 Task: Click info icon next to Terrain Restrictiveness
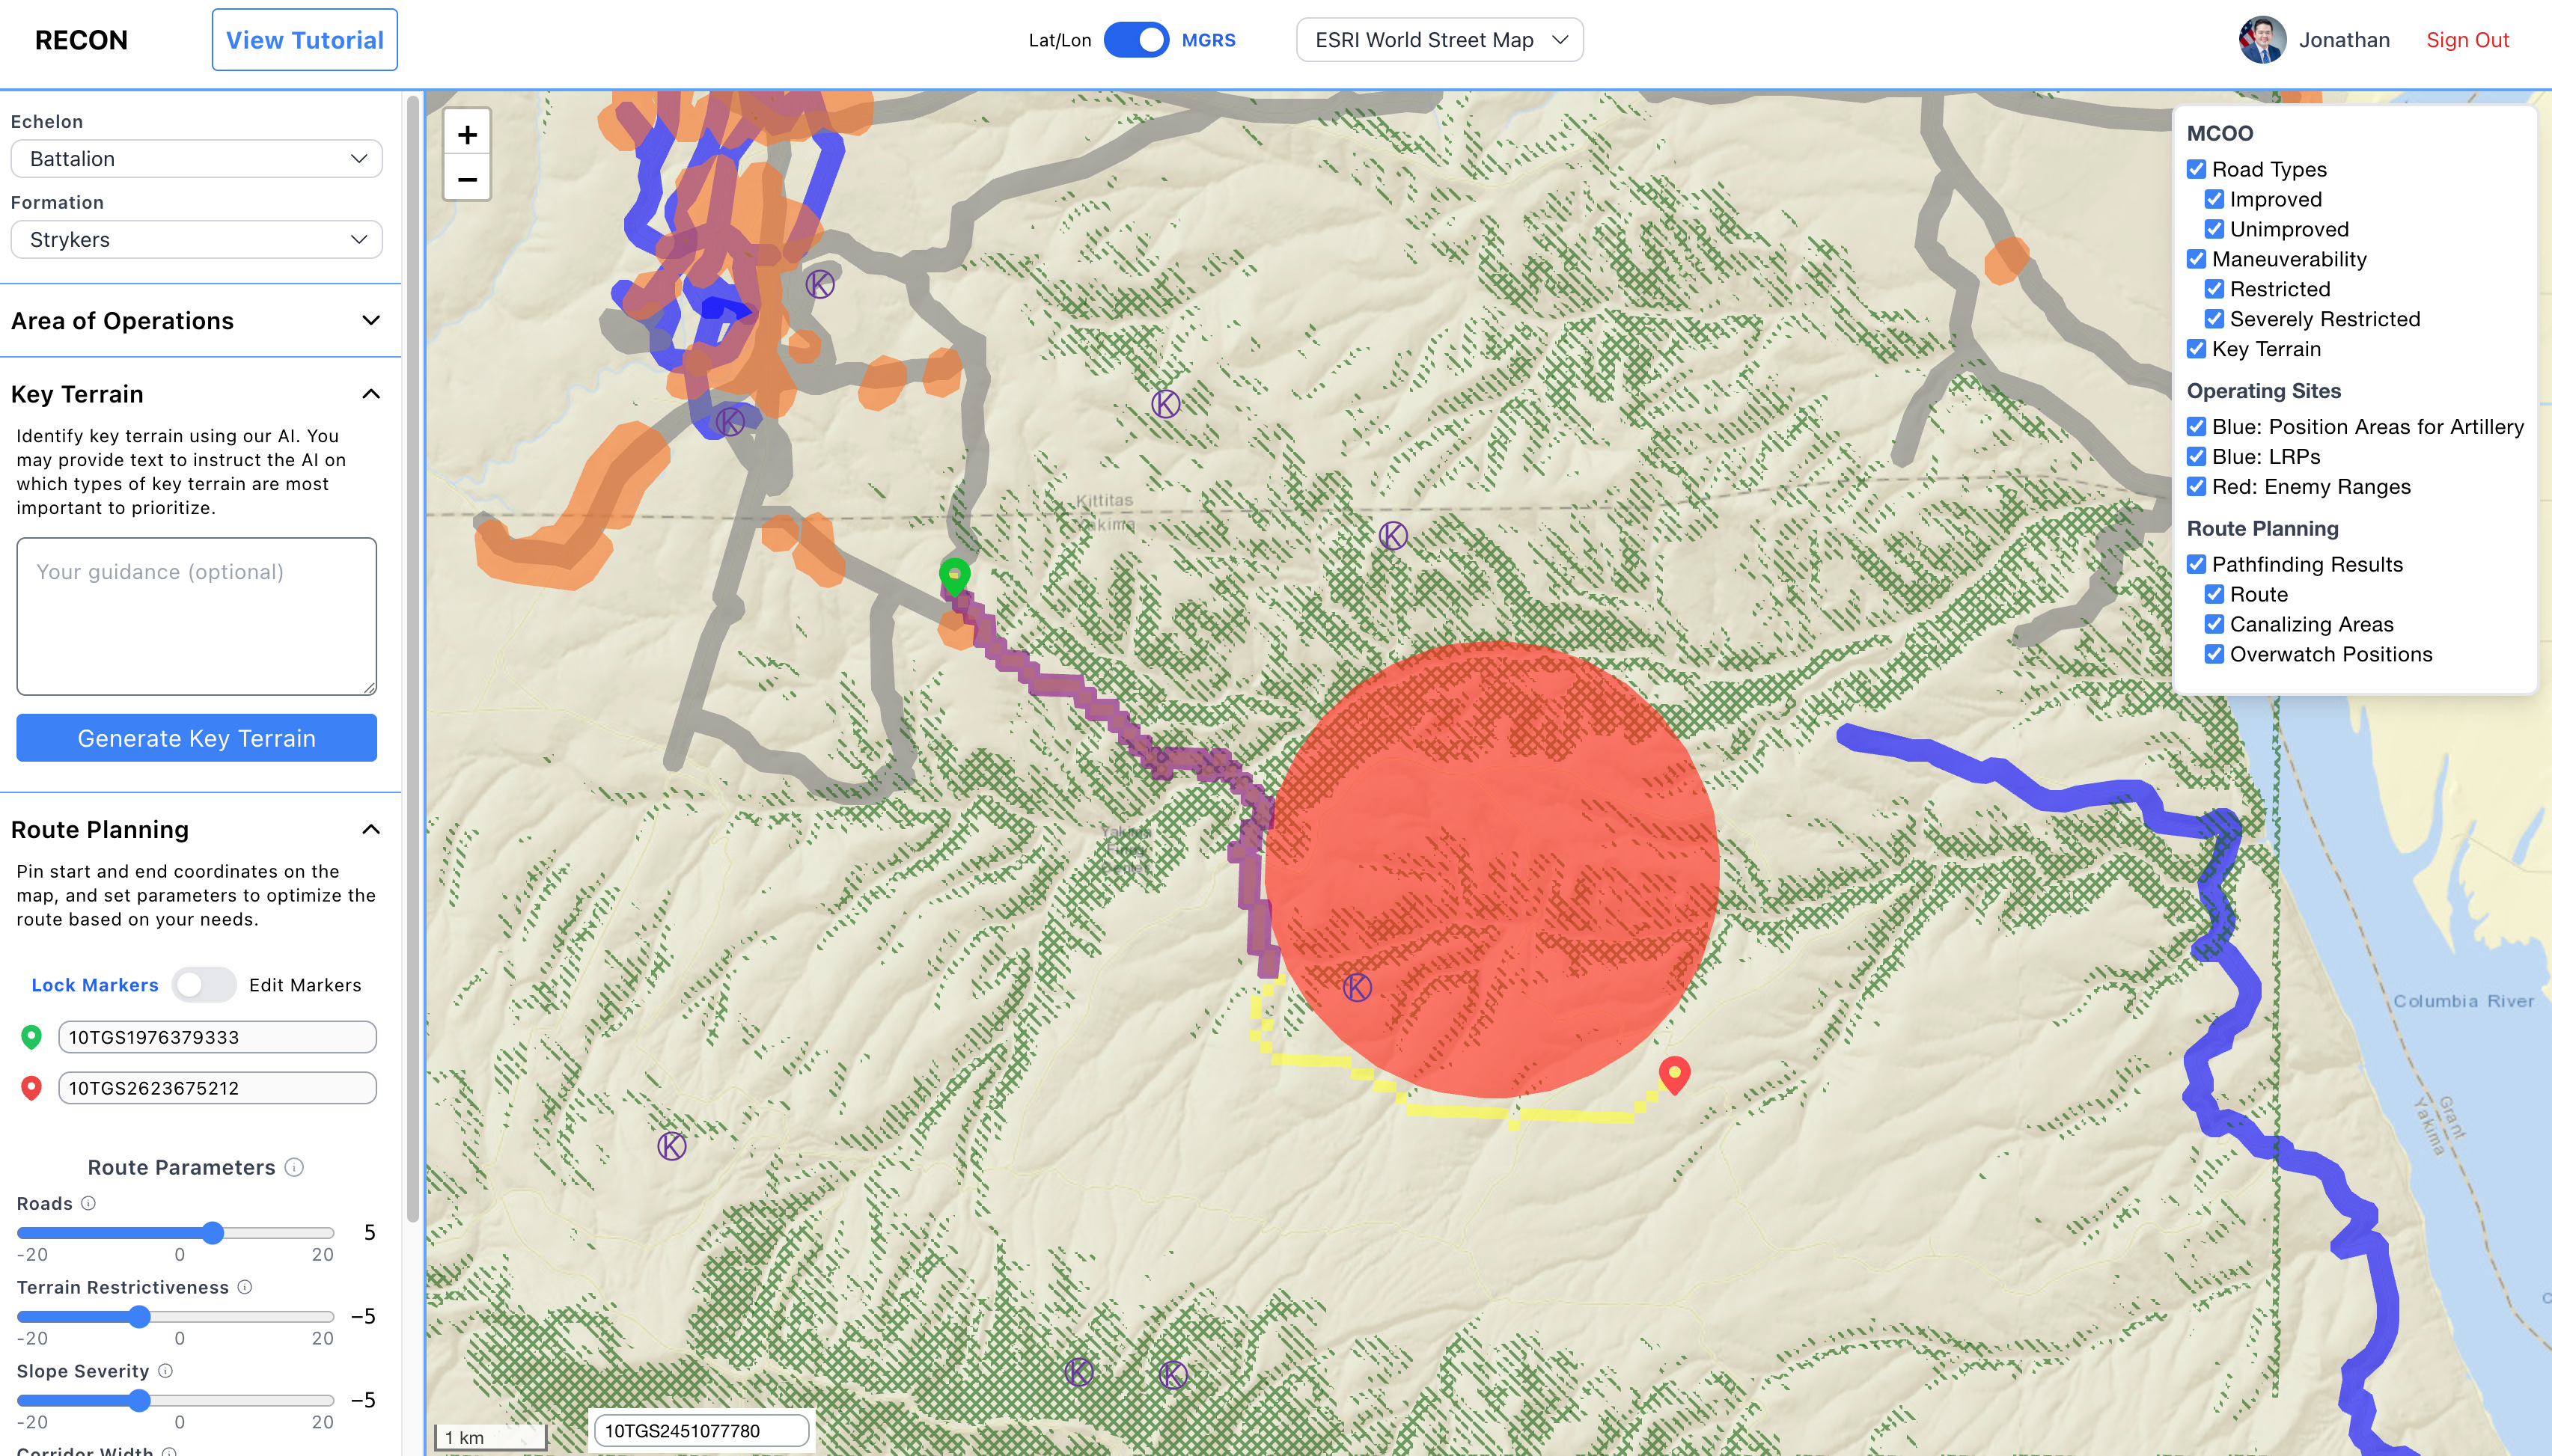pyautogui.click(x=245, y=1287)
